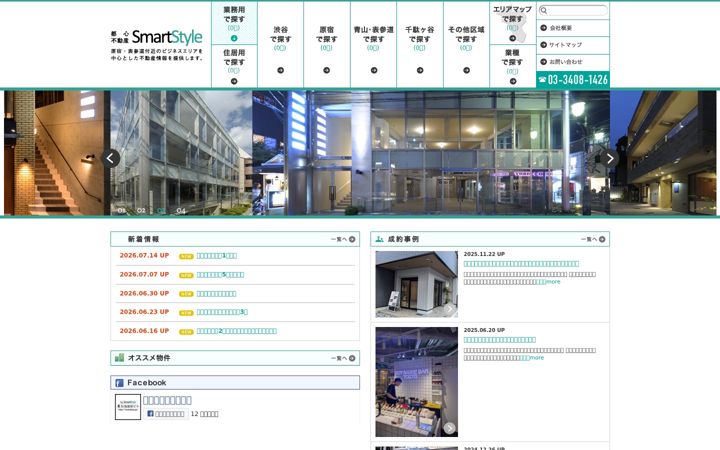Open news item dated 2026.06.16
The width and height of the screenshot is (720, 450).
(x=236, y=331)
